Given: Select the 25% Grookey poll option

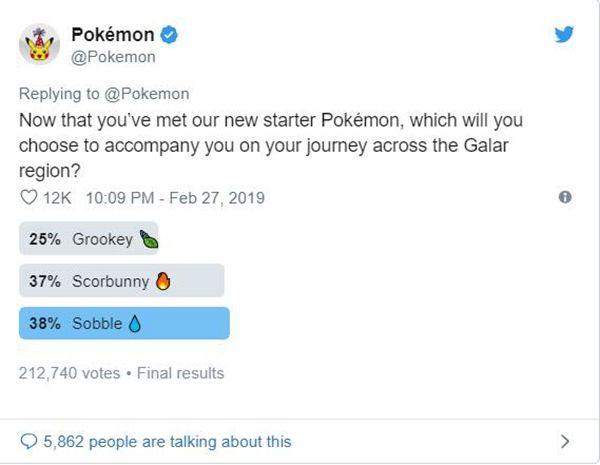Looking at the screenshot, I should coord(88,238).
